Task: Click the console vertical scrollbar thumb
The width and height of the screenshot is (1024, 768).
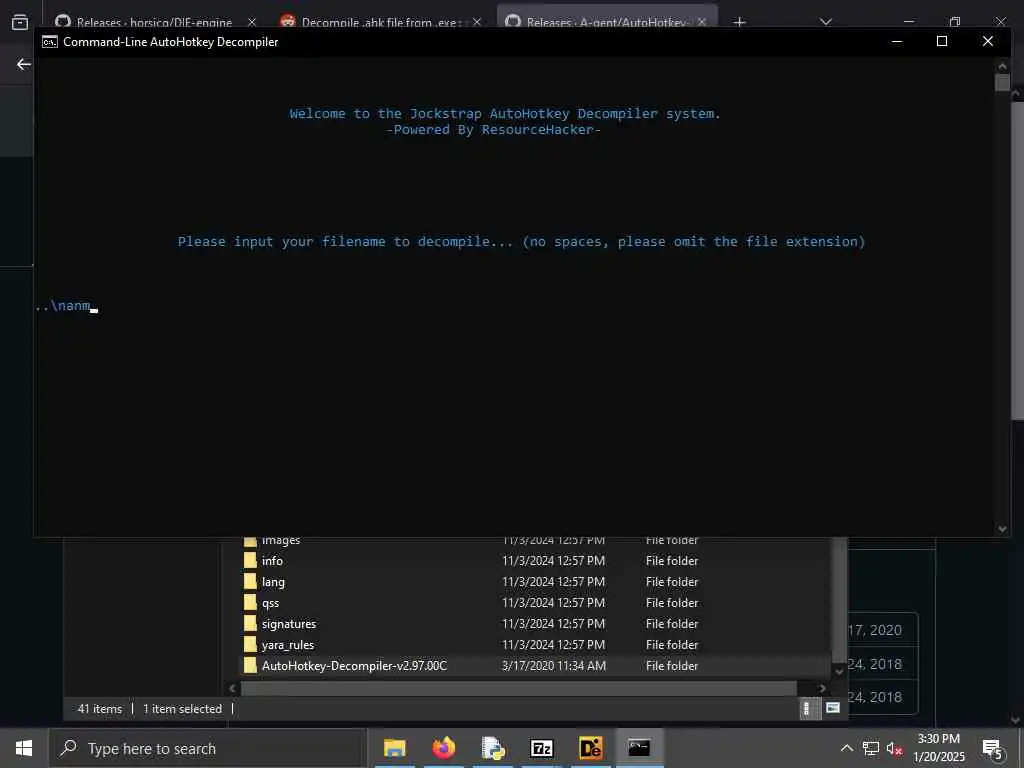Action: (x=1002, y=82)
